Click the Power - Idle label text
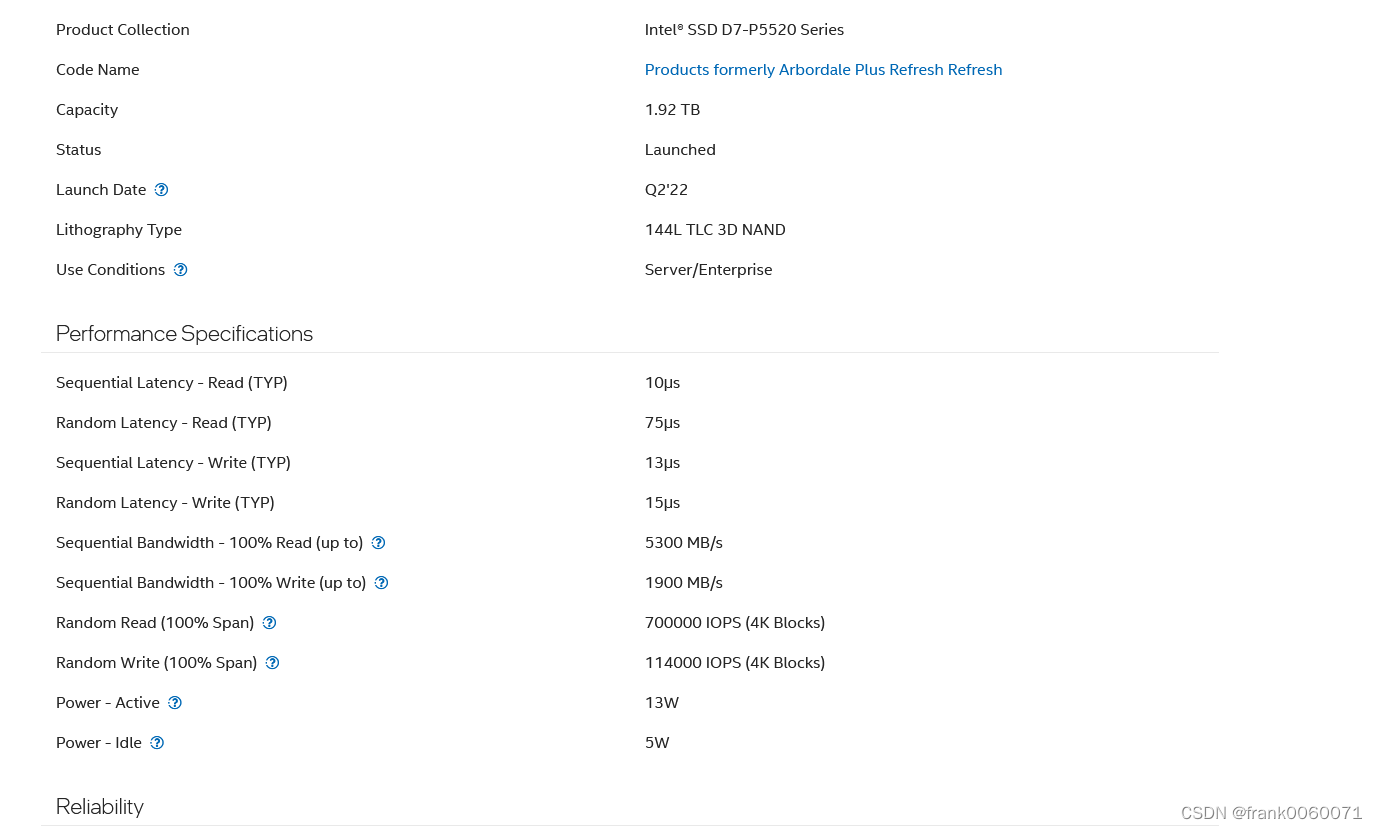This screenshot has height=829, width=1377. tap(99, 743)
